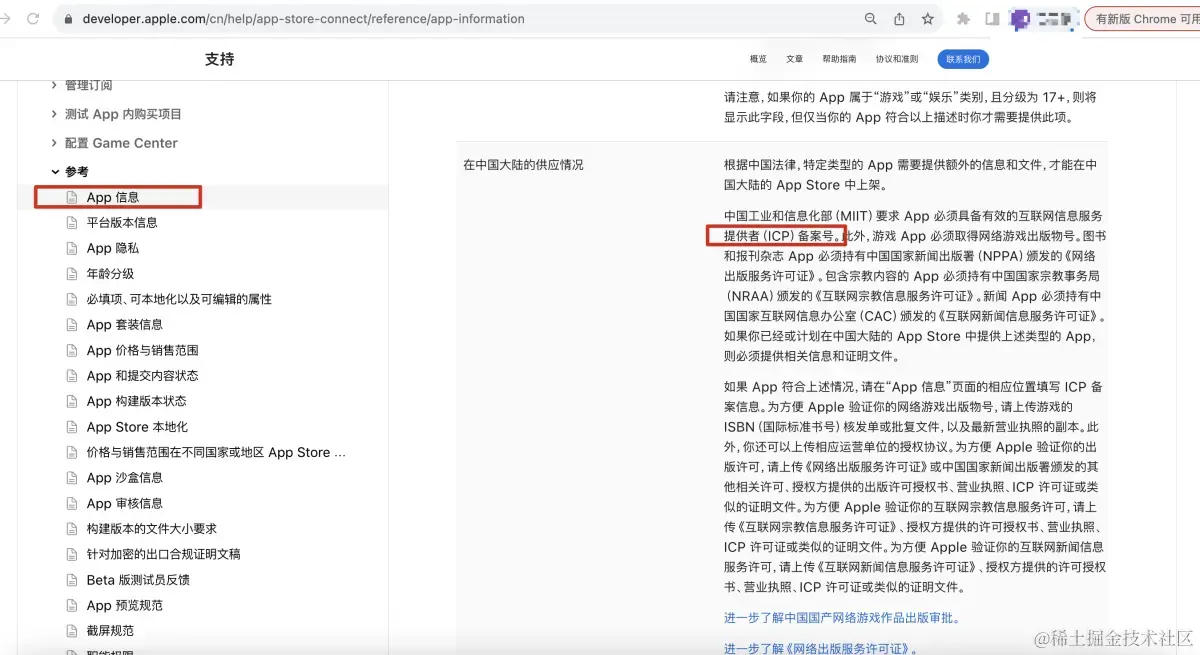Open the 支持 heading link
The width and height of the screenshot is (1200, 655).
pyautogui.click(x=219, y=59)
